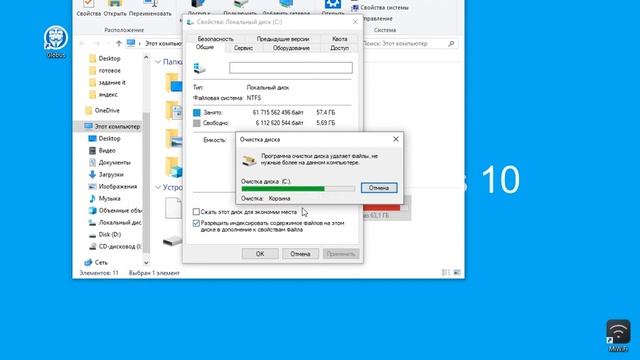Image resolution: width=640 pixels, height=360 pixels.
Task: Close the disk properties dialog
Action: 355,22
